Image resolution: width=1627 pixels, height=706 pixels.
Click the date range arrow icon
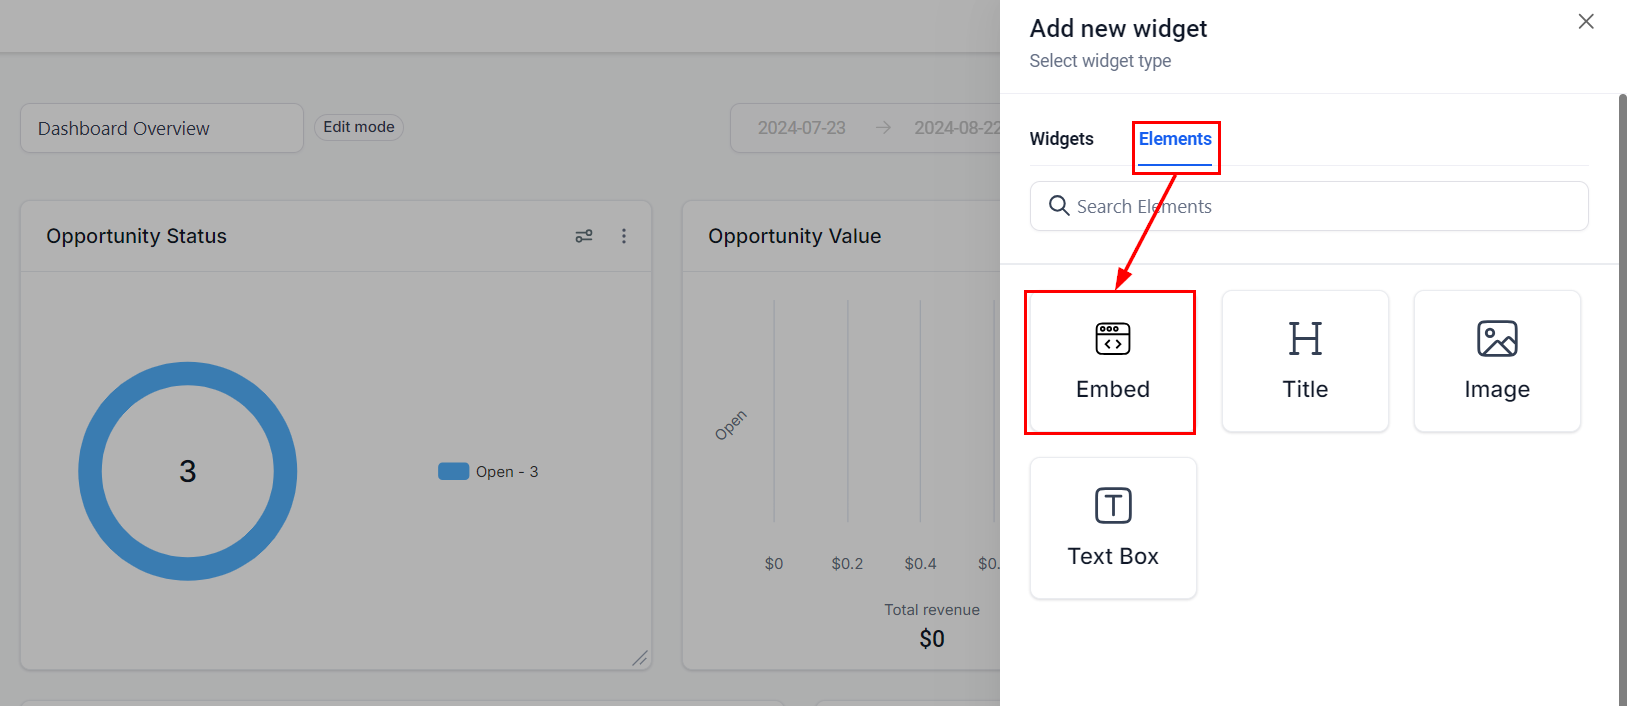point(883,128)
